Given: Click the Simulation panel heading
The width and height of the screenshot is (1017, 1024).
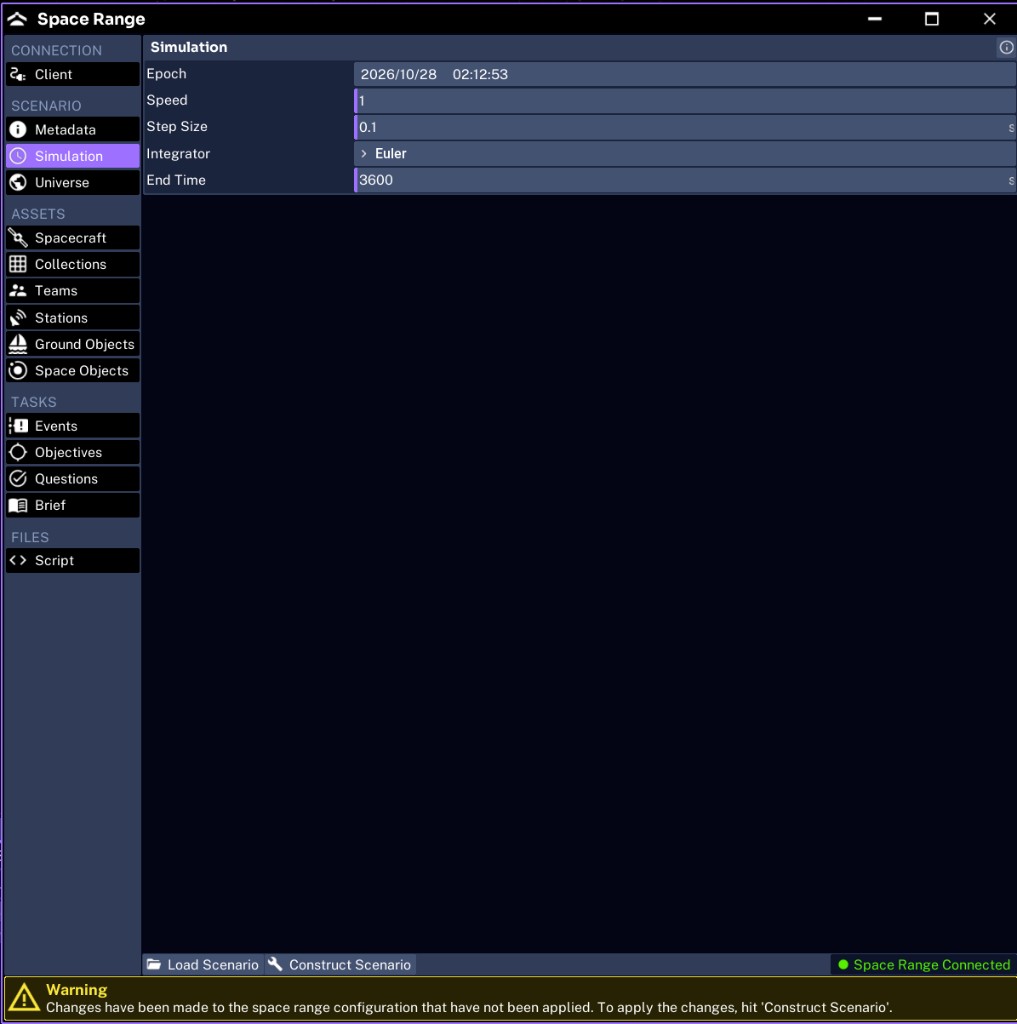Looking at the screenshot, I should (189, 47).
